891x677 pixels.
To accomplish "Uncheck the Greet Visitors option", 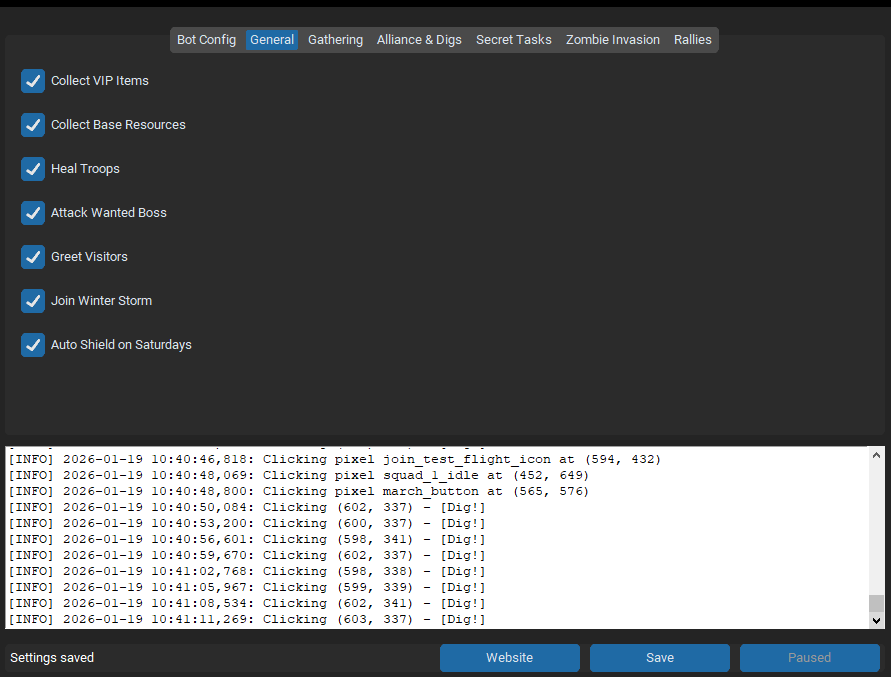I will [33, 257].
